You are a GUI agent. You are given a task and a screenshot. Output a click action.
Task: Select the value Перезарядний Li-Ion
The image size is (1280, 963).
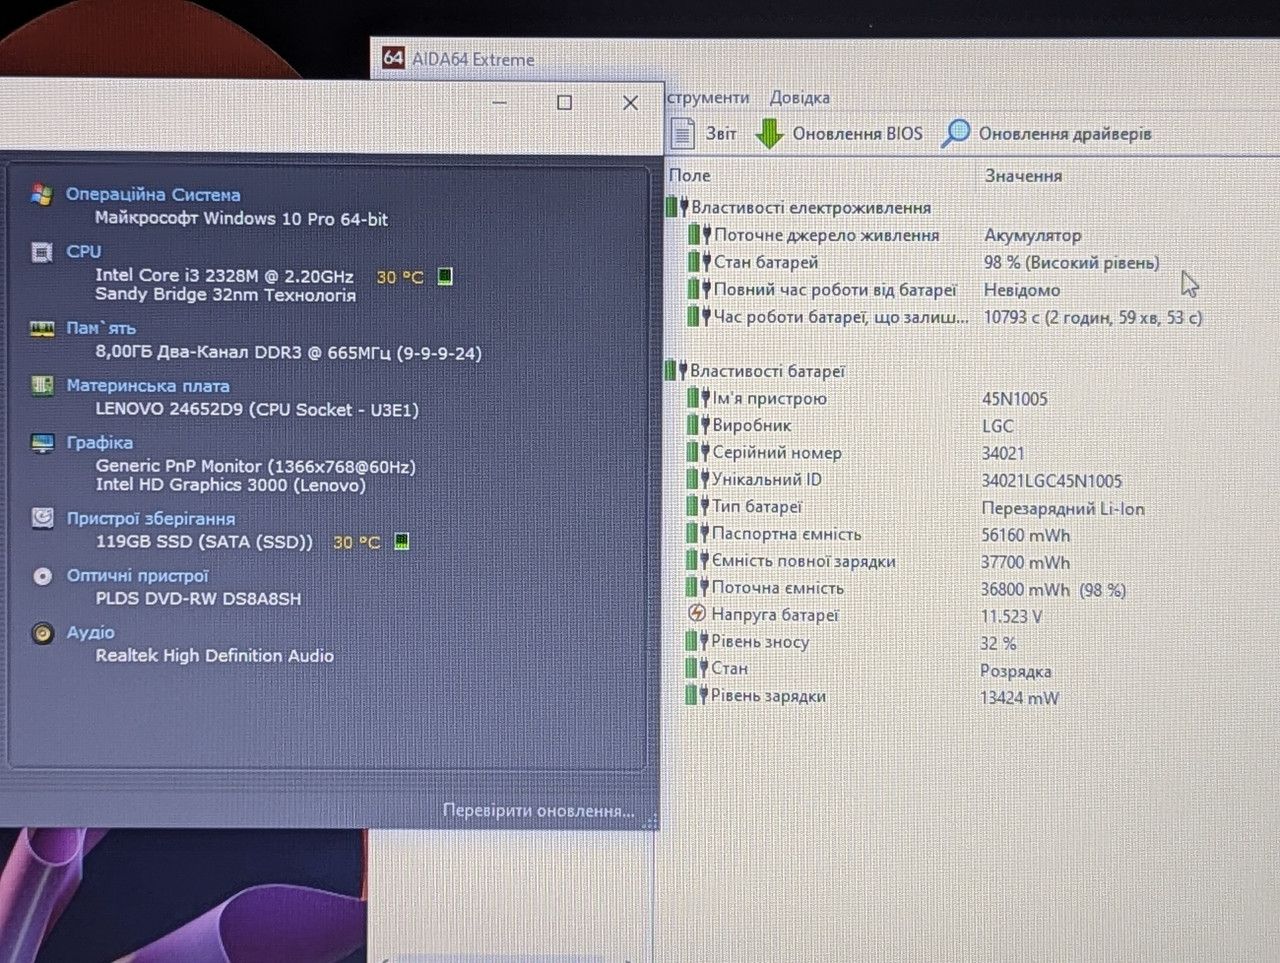click(1063, 508)
